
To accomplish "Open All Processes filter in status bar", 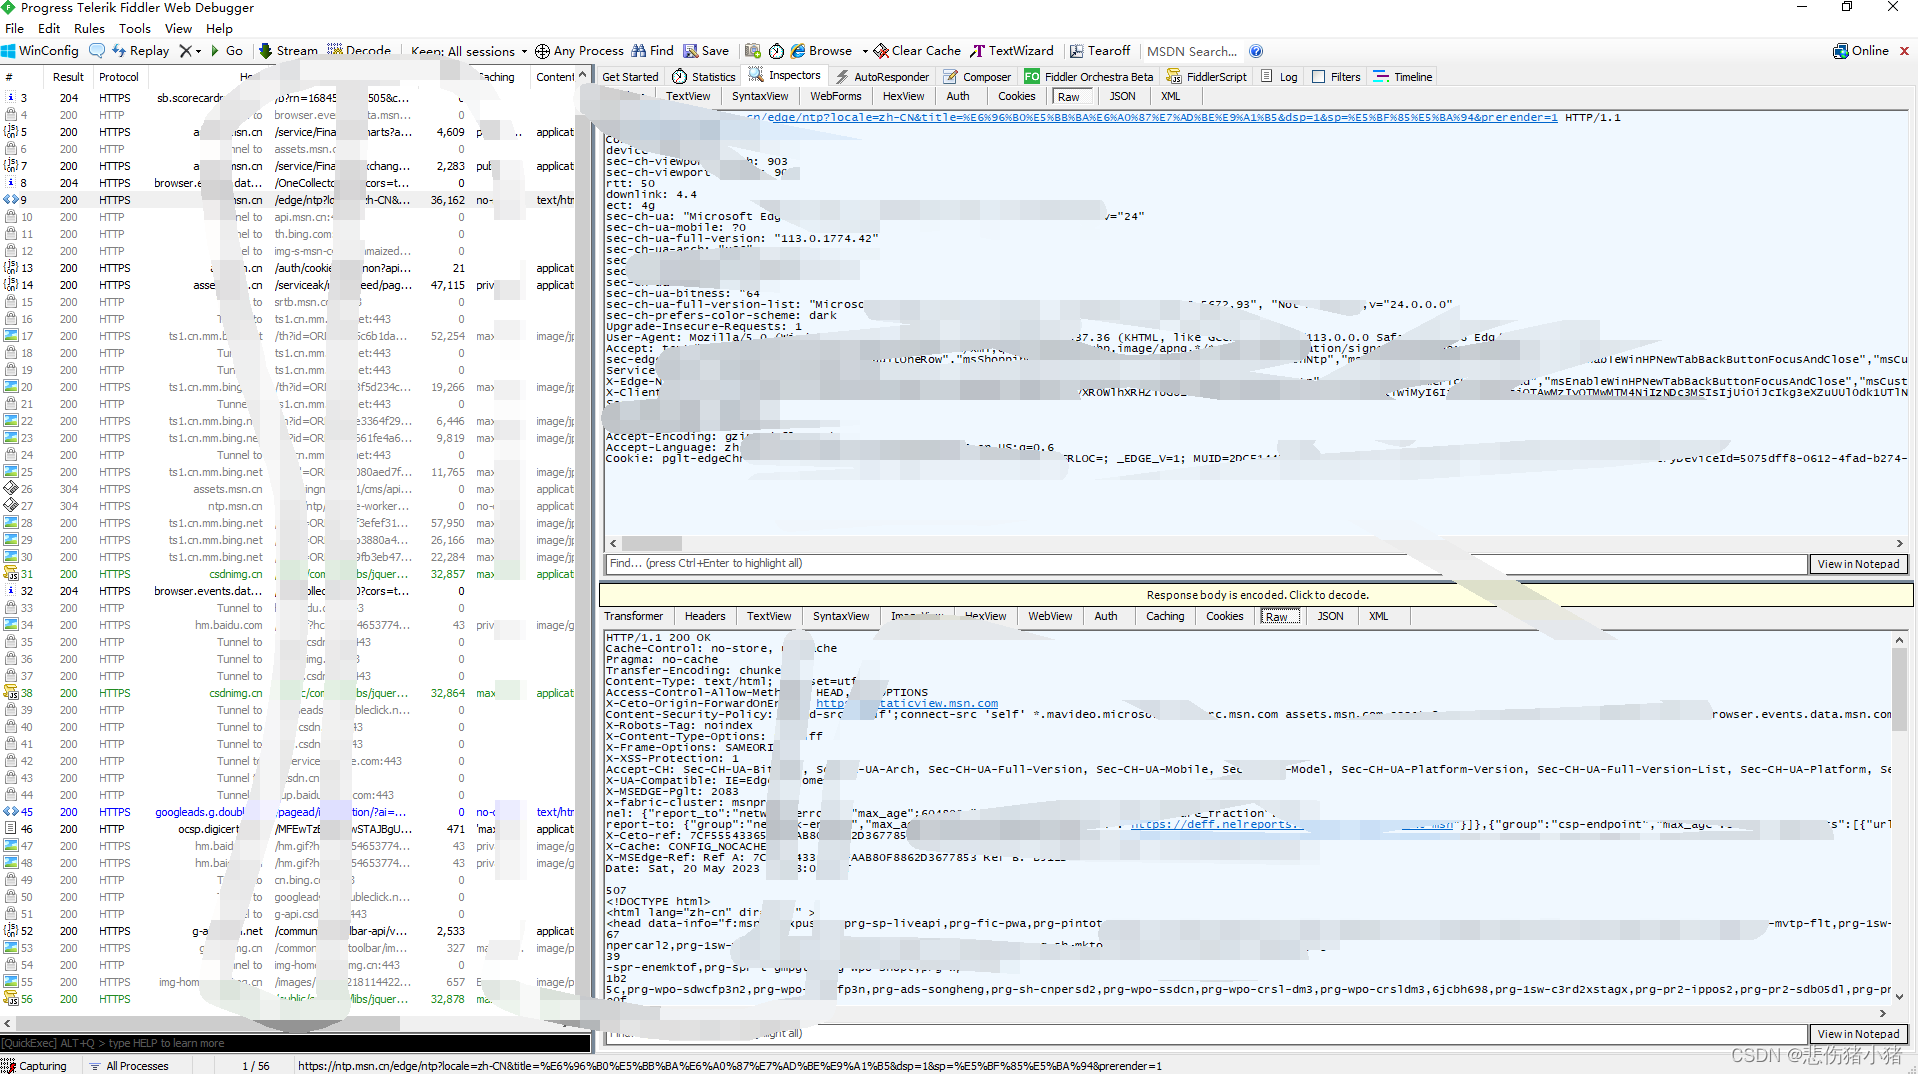I will (129, 1066).
